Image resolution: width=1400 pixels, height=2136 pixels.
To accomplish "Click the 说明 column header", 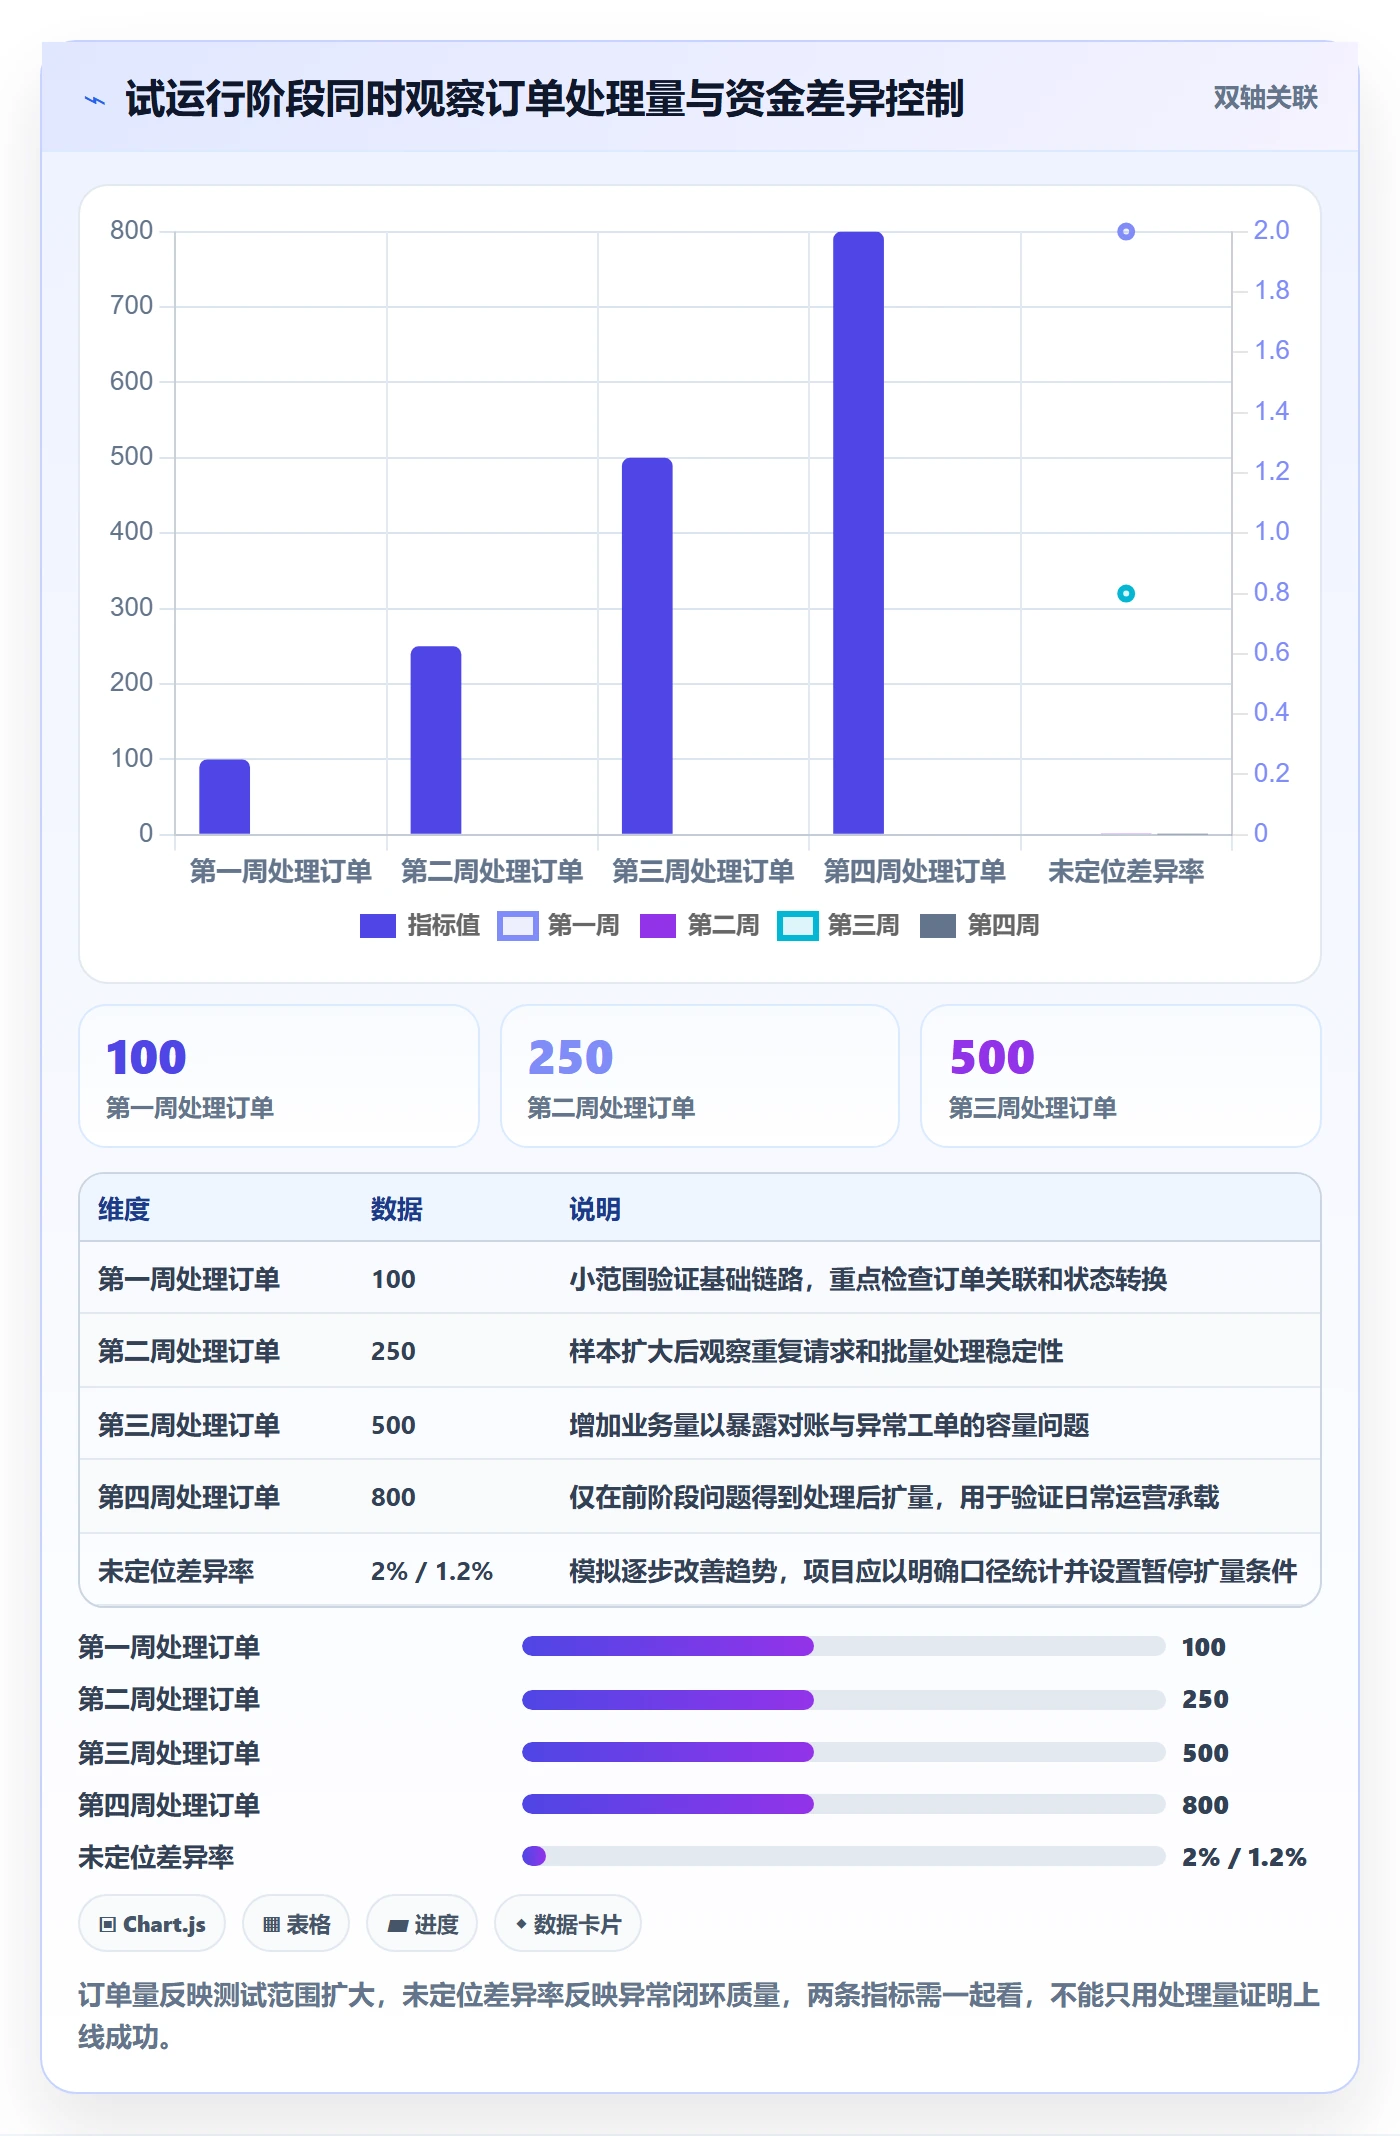I will (595, 1209).
